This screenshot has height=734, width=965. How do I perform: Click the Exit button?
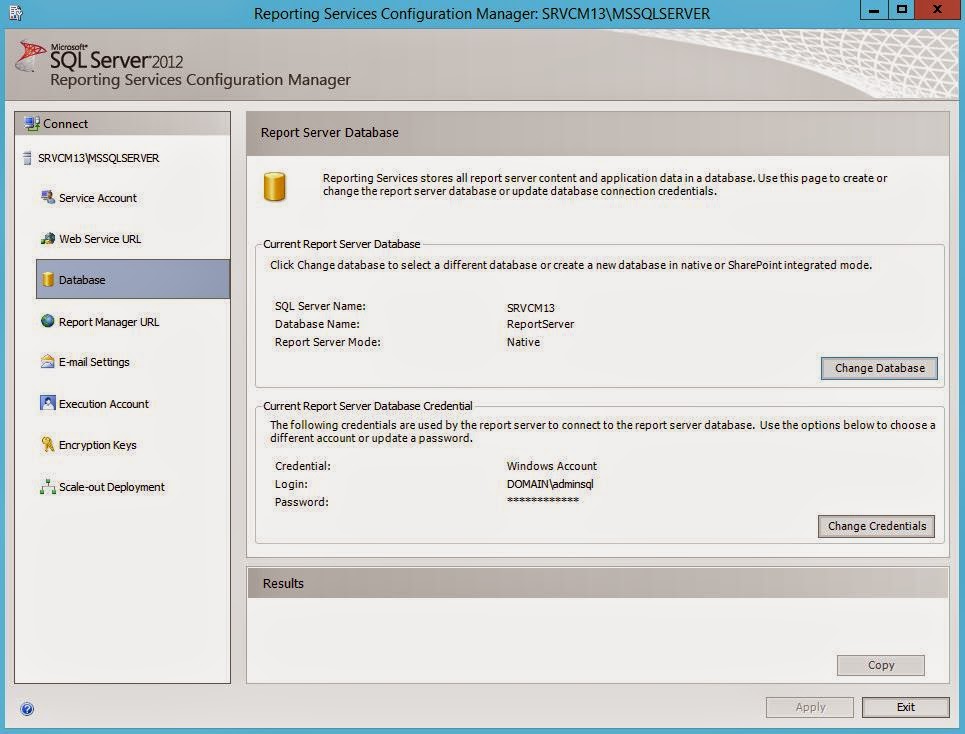pyautogui.click(x=905, y=707)
